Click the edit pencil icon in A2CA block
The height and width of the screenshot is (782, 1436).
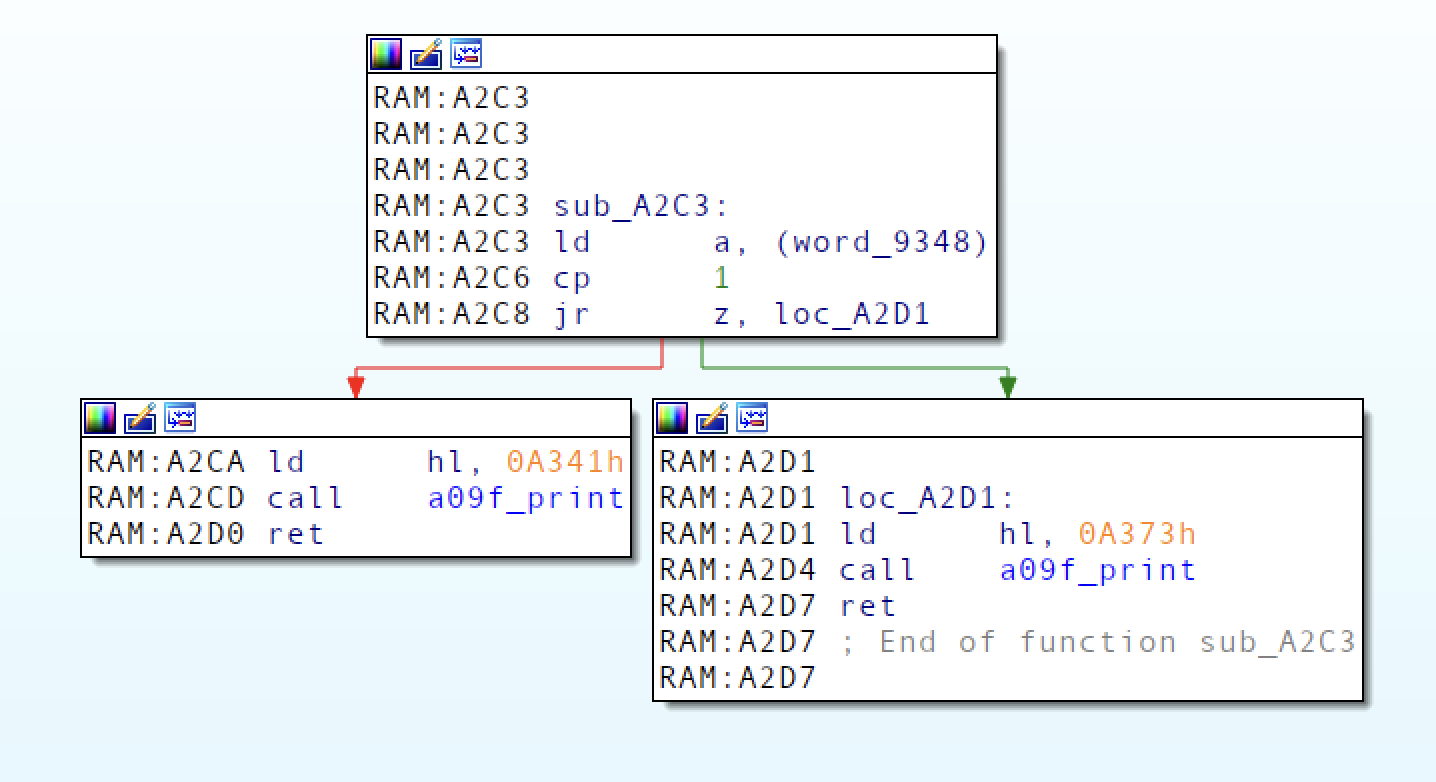(x=140, y=418)
